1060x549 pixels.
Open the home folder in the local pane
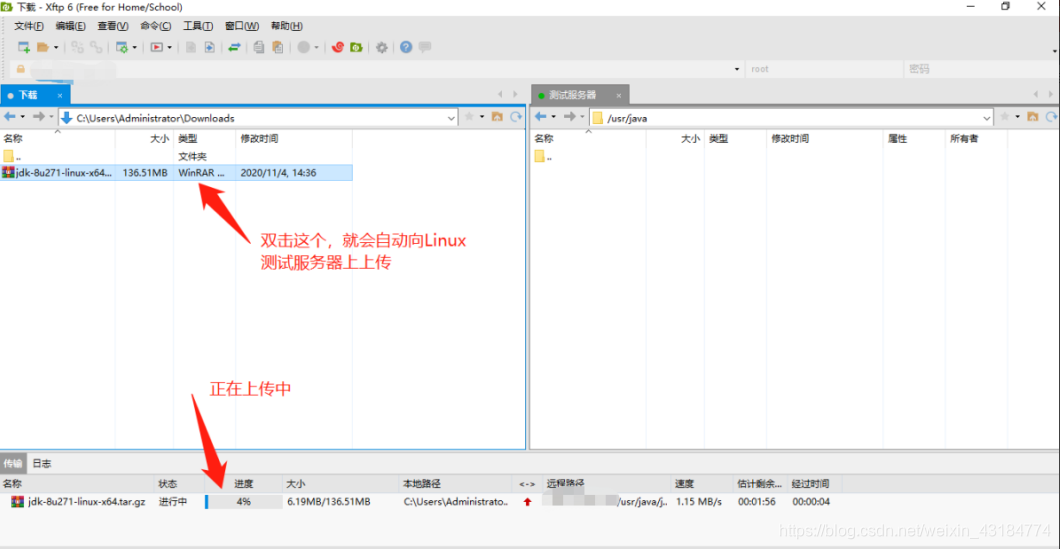coord(497,117)
